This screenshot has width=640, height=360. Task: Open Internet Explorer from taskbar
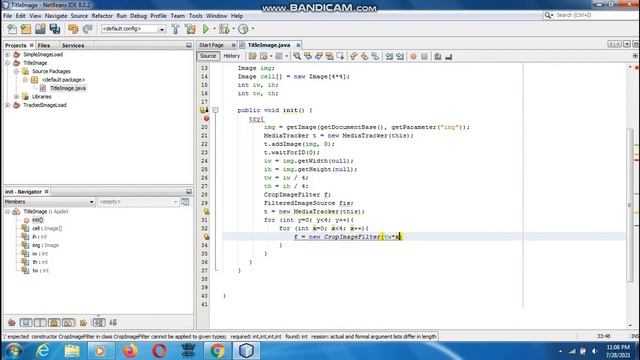42,351
